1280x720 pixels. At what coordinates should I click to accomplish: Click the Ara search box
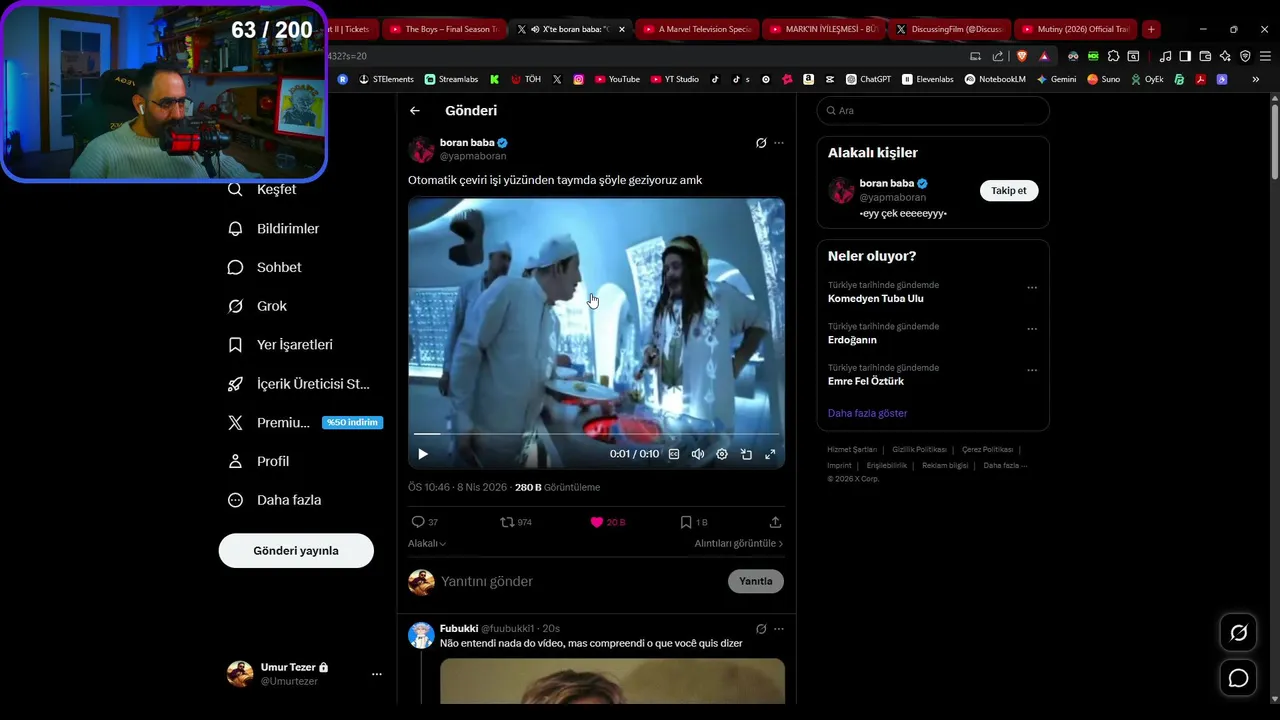(x=933, y=111)
